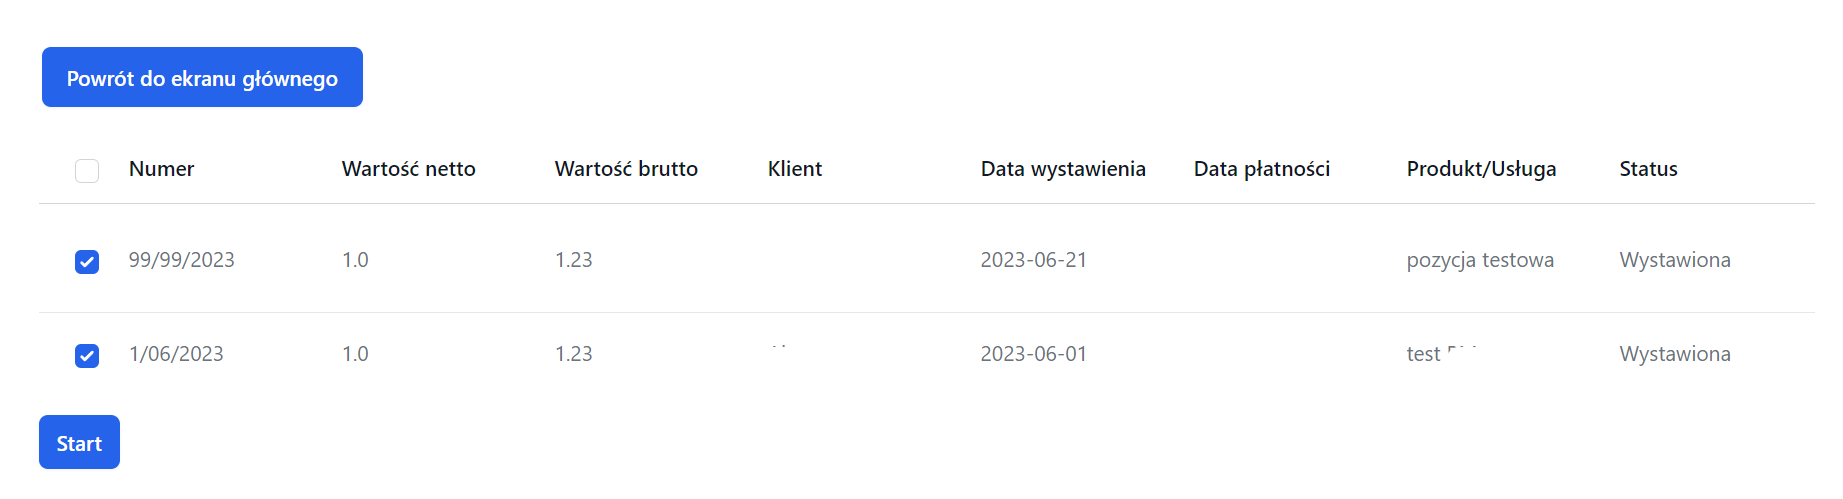Click the Wartość netto column header
Viewport: 1843px width, 499px height.
pyautogui.click(x=408, y=169)
